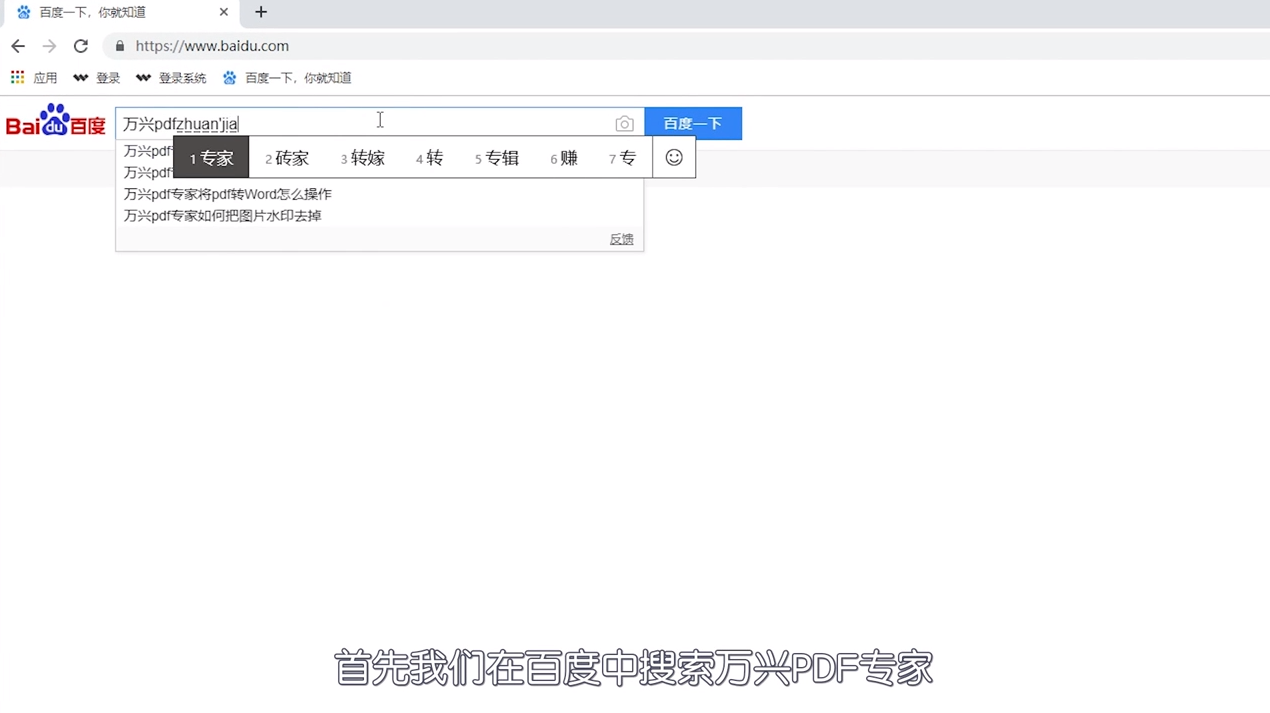The image size is (1270, 713).
Task: Select the 百度一下，你就知道 browser tab
Action: 120,13
